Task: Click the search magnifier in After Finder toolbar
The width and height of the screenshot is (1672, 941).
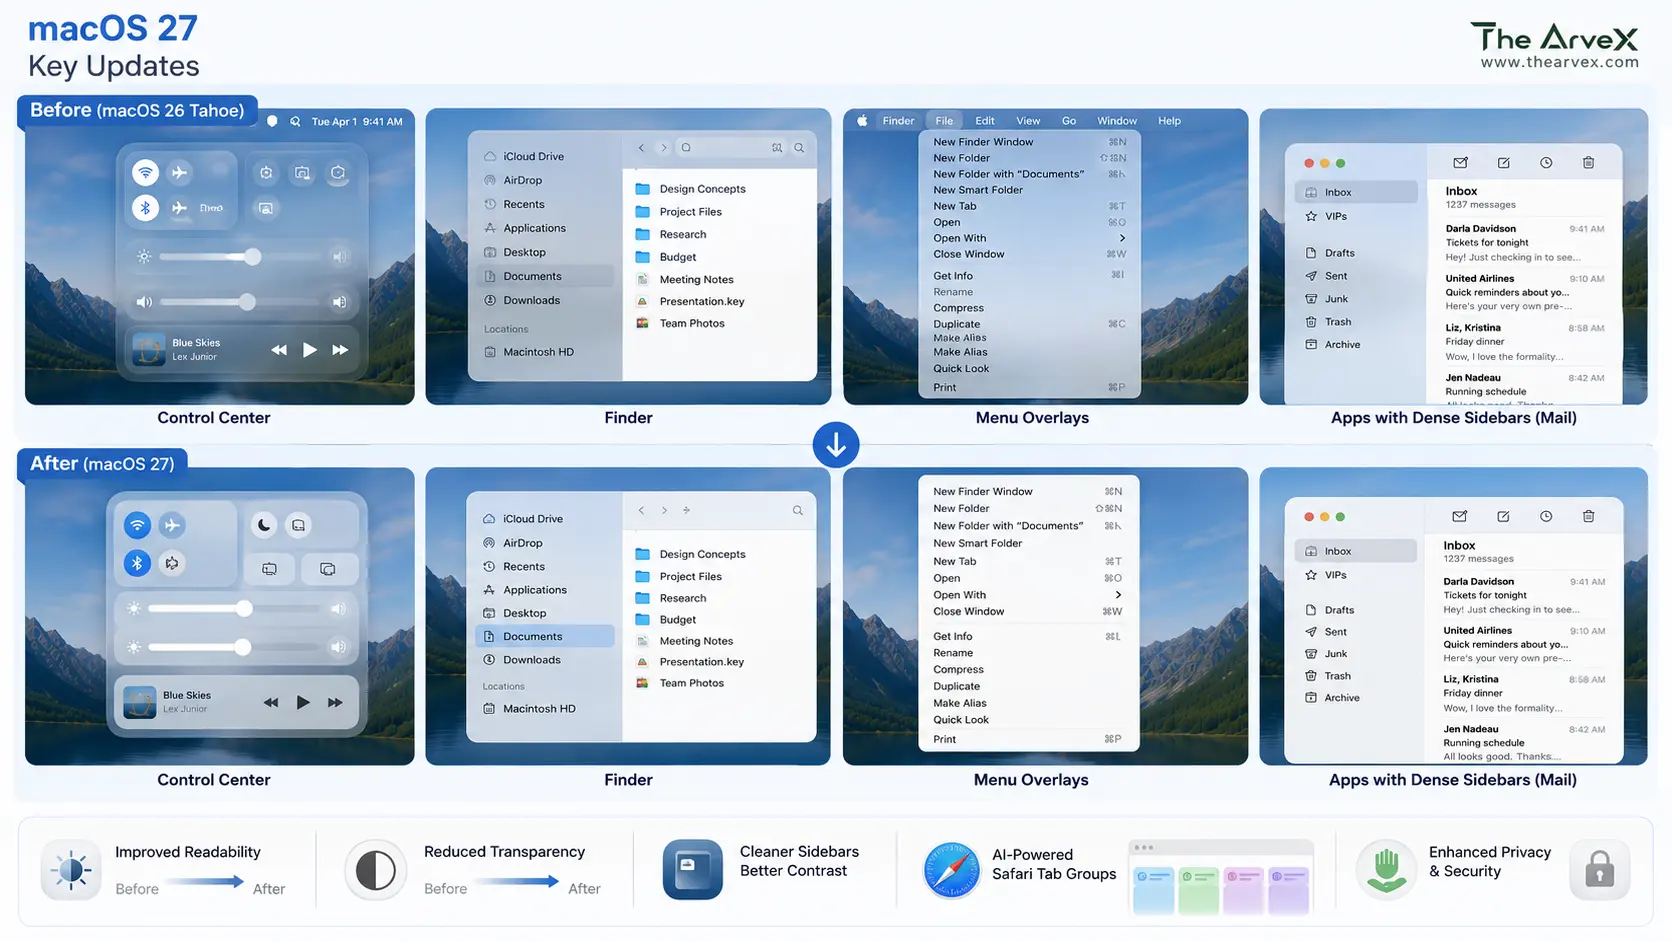Action: point(797,510)
